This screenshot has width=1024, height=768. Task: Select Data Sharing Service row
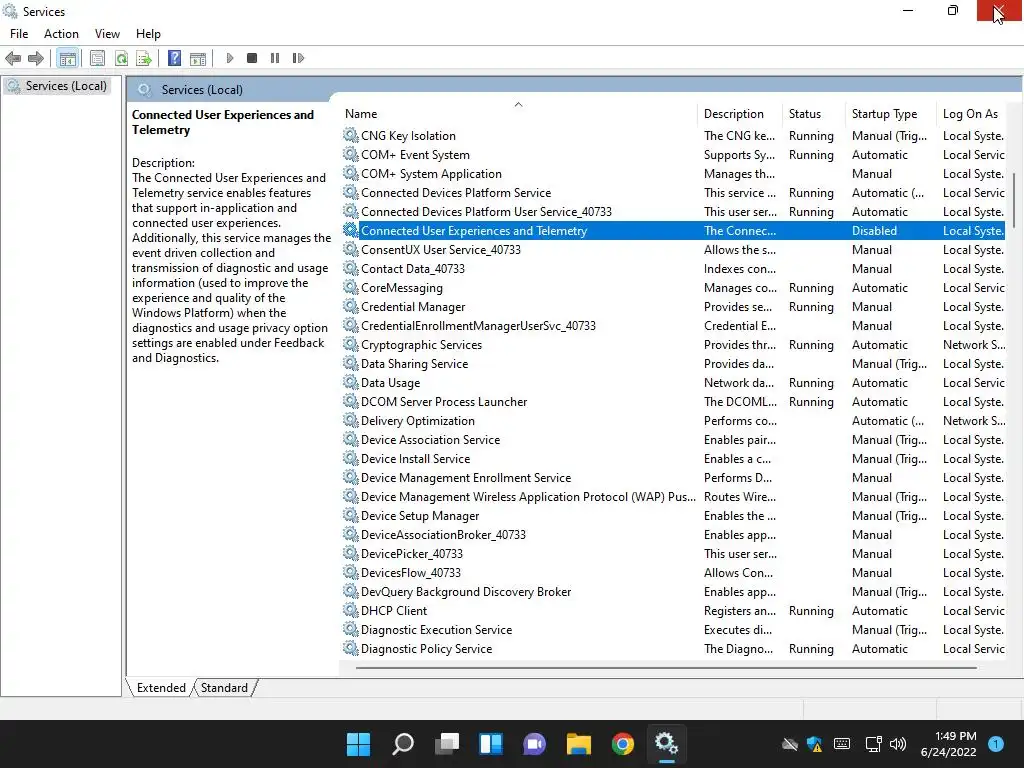pos(673,364)
